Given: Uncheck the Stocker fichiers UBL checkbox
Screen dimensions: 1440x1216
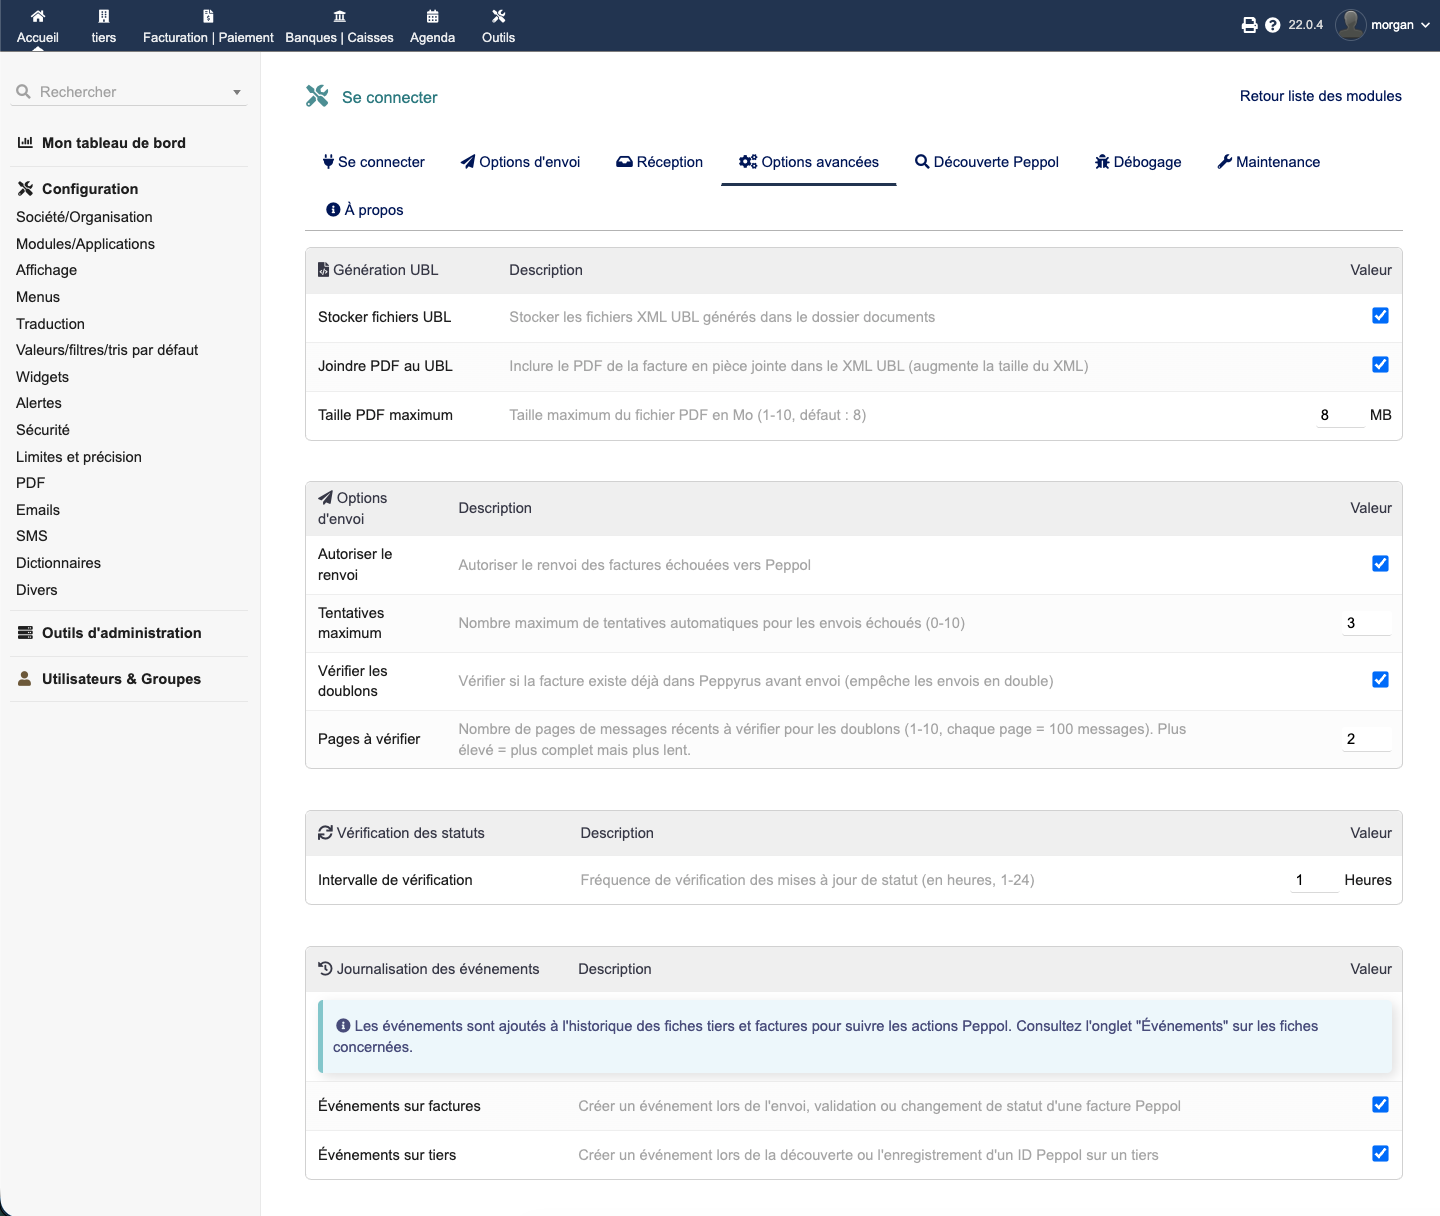Looking at the screenshot, I should click(1380, 316).
